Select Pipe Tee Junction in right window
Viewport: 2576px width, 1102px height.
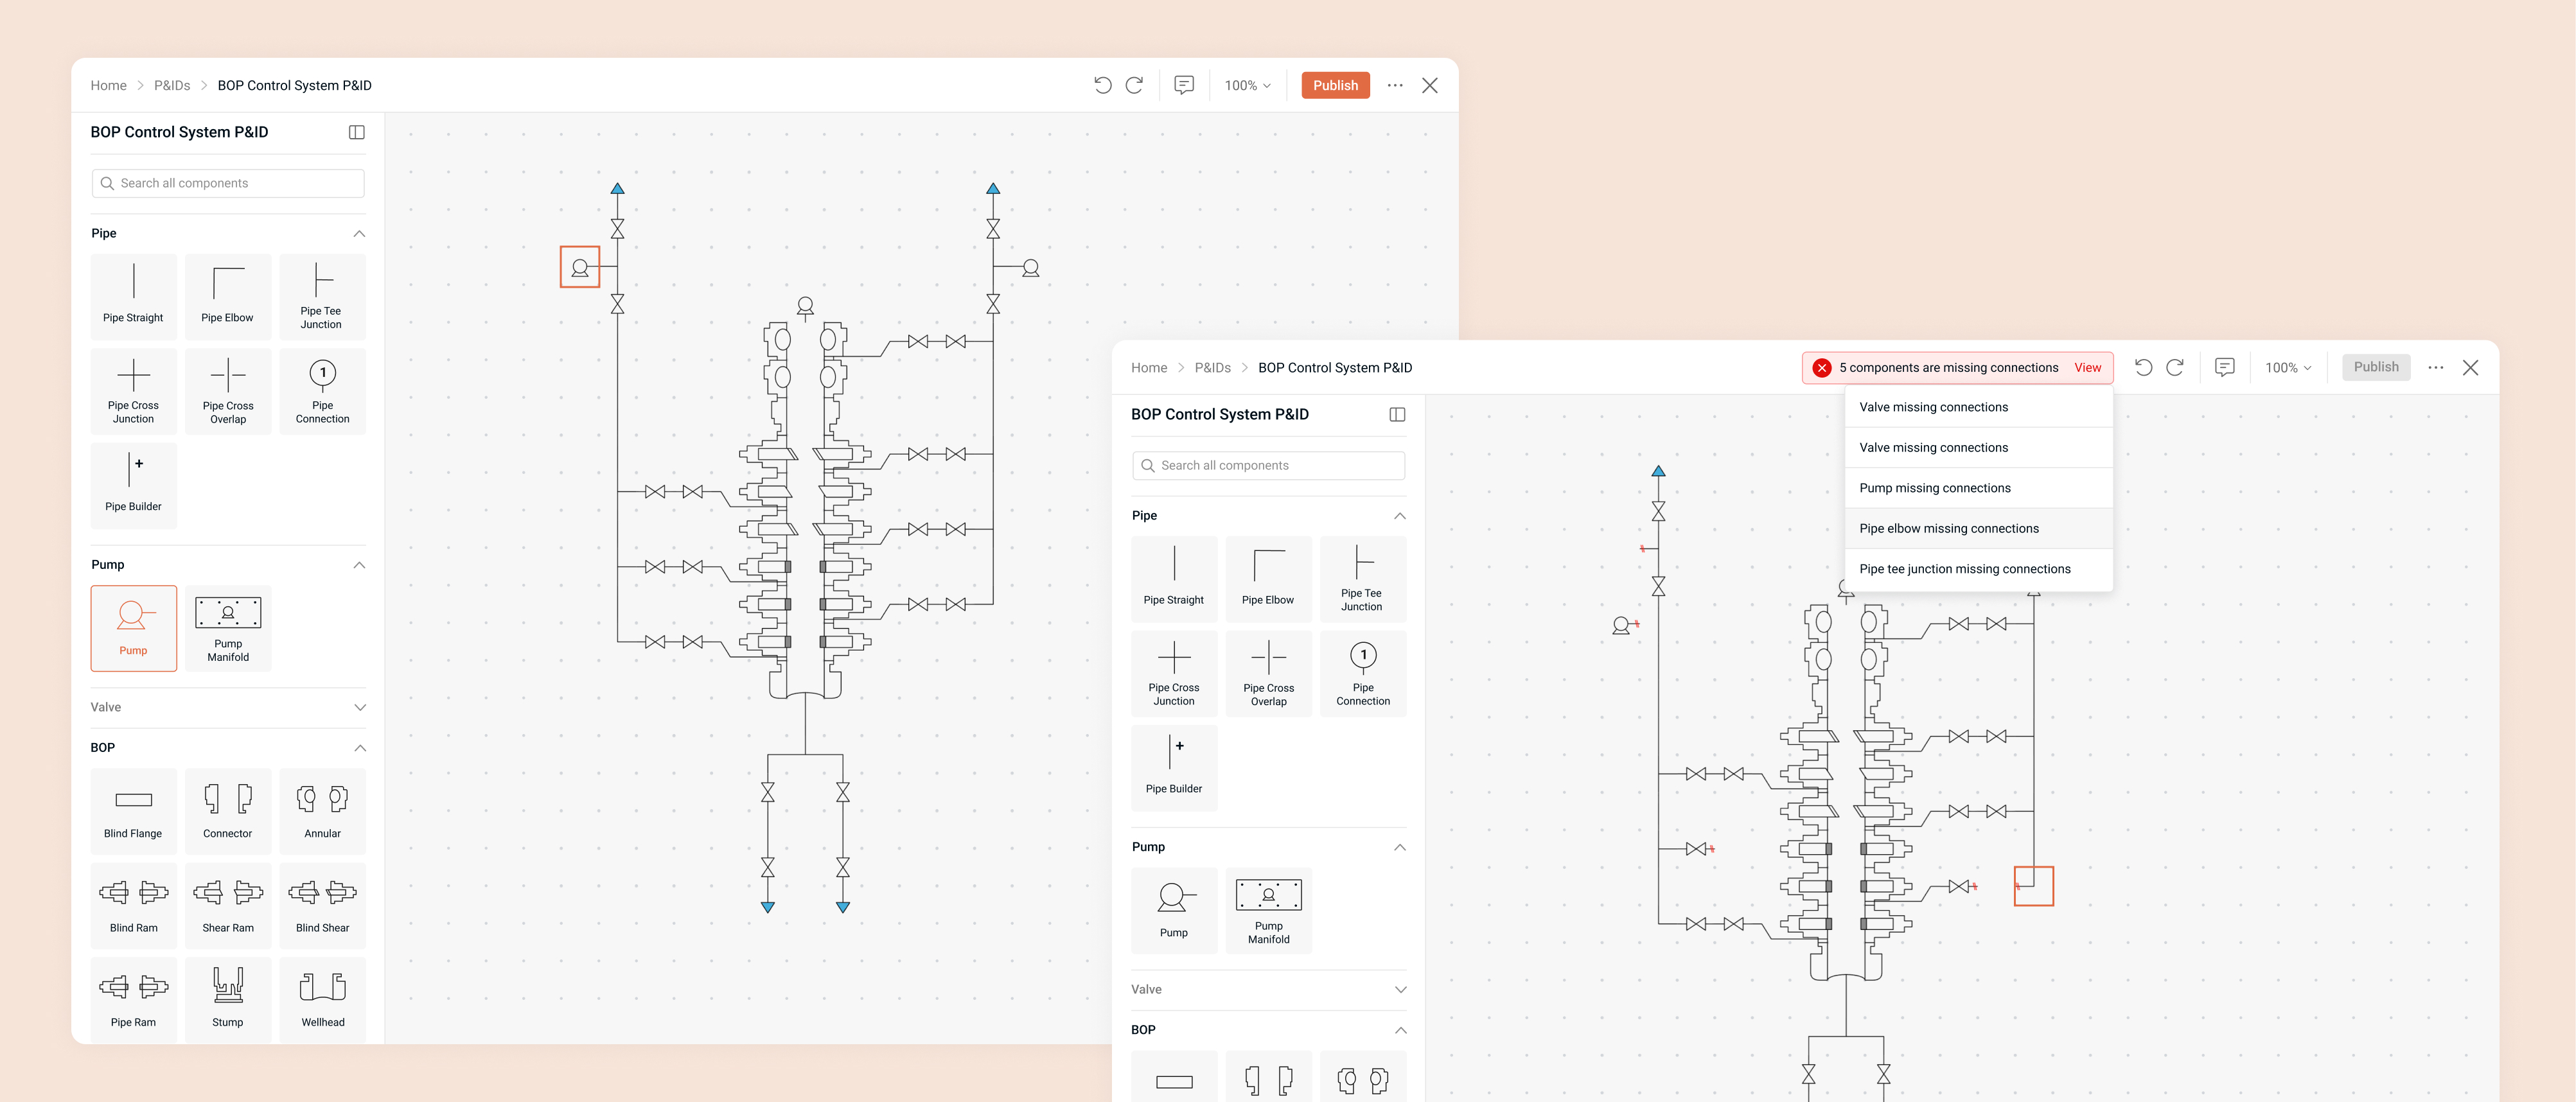click(1363, 579)
